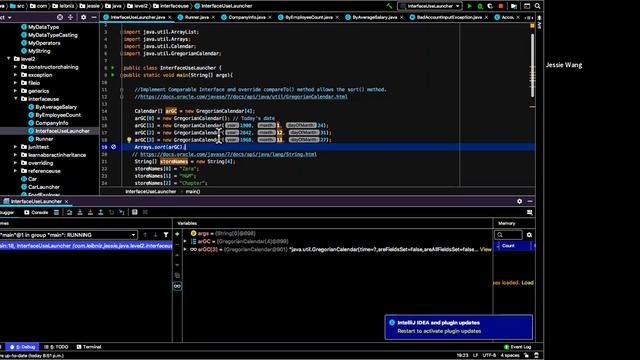Open the Project view selector dropdown arrow
Viewport: 640px width, 360px height.
(9, 18)
